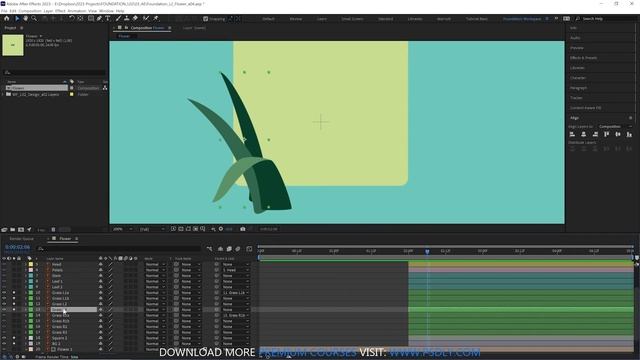The width and height of the screenshot is (640, 360).
Task: Click the Search Help input field
Action: click(606, 19)
